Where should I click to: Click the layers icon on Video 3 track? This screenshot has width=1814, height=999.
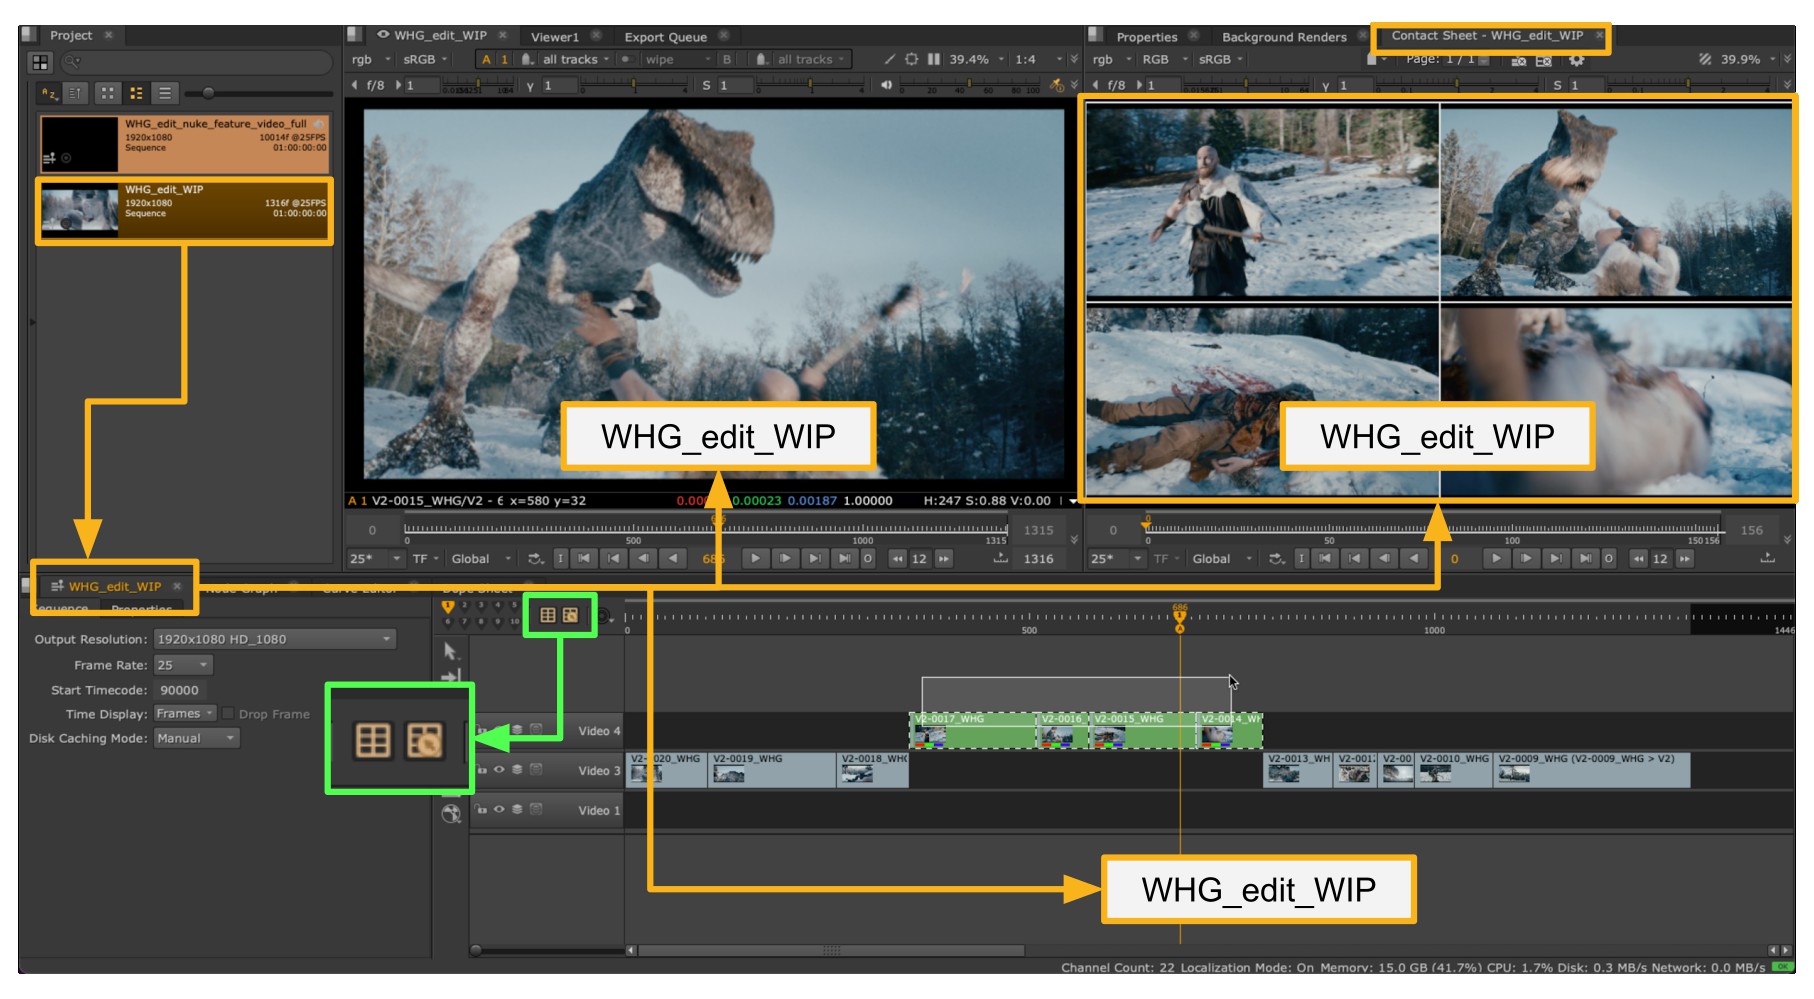pos(517,770)
